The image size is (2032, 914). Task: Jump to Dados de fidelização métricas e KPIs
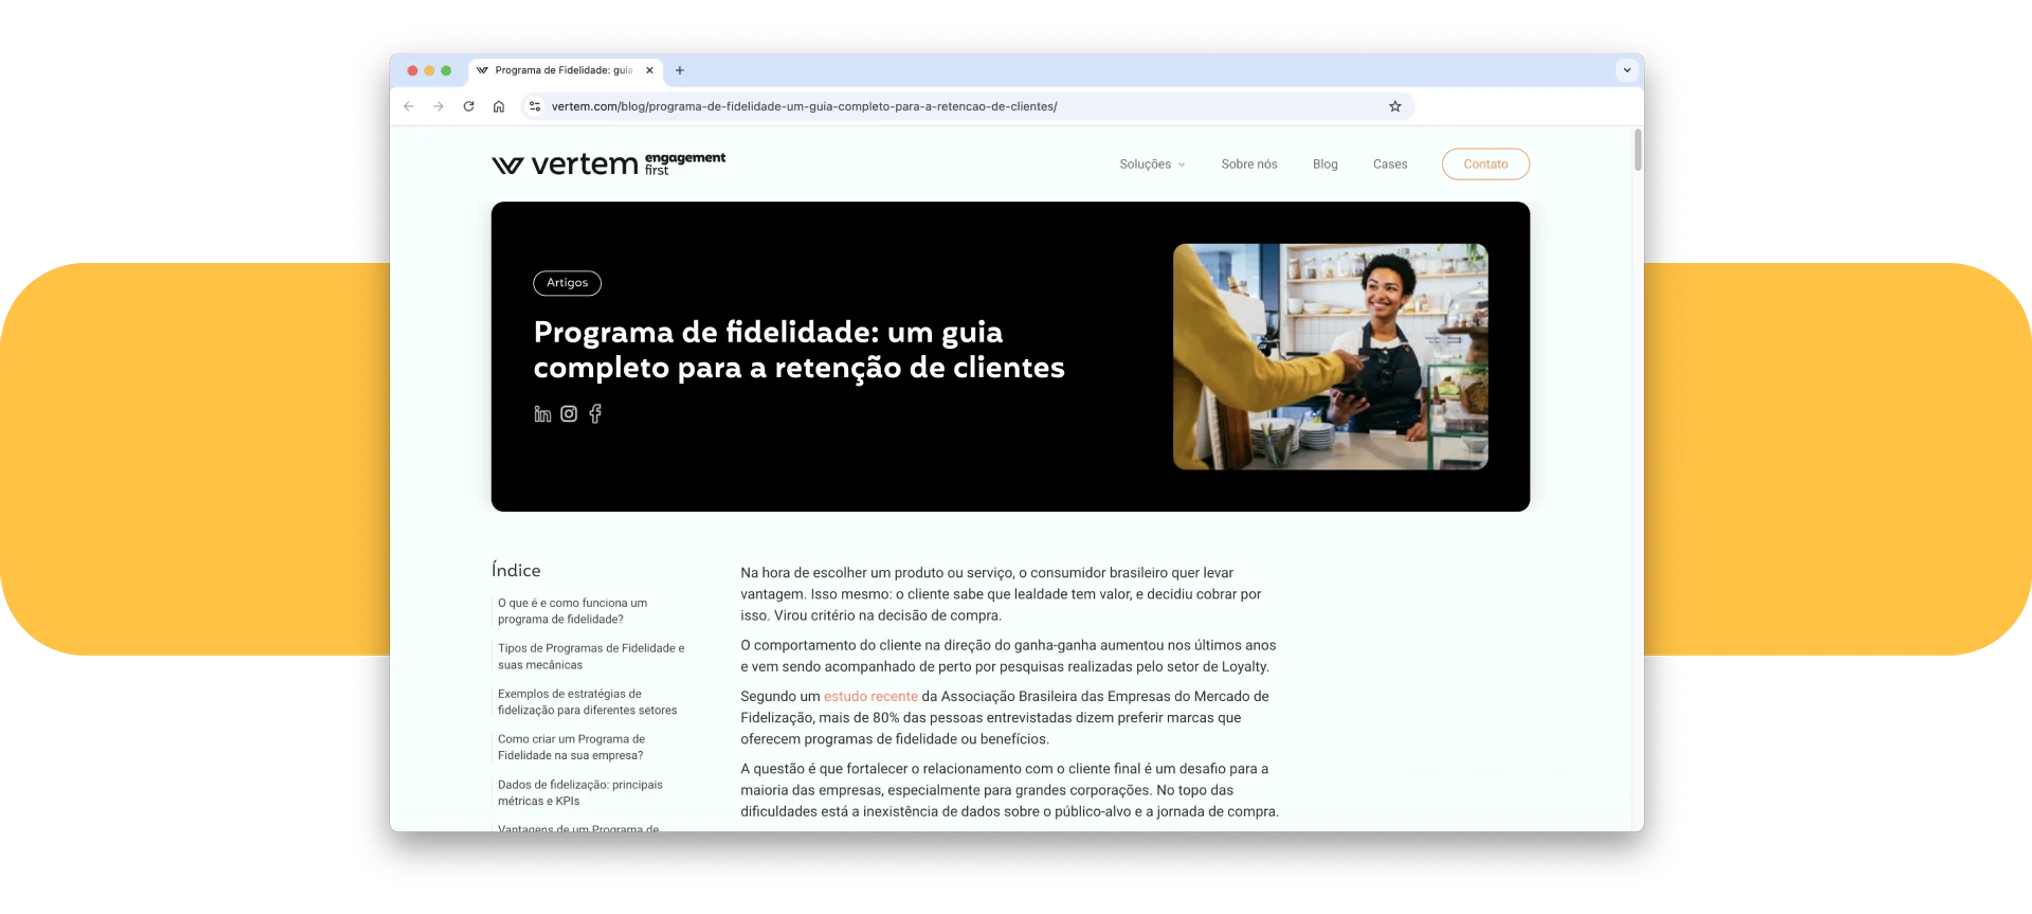[580, 793]
